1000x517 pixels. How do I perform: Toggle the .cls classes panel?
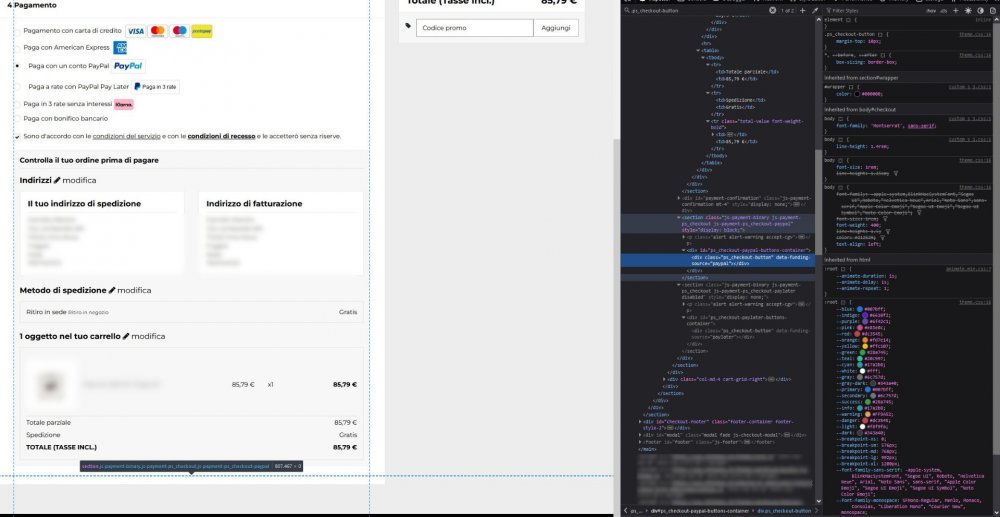point(945,11)
